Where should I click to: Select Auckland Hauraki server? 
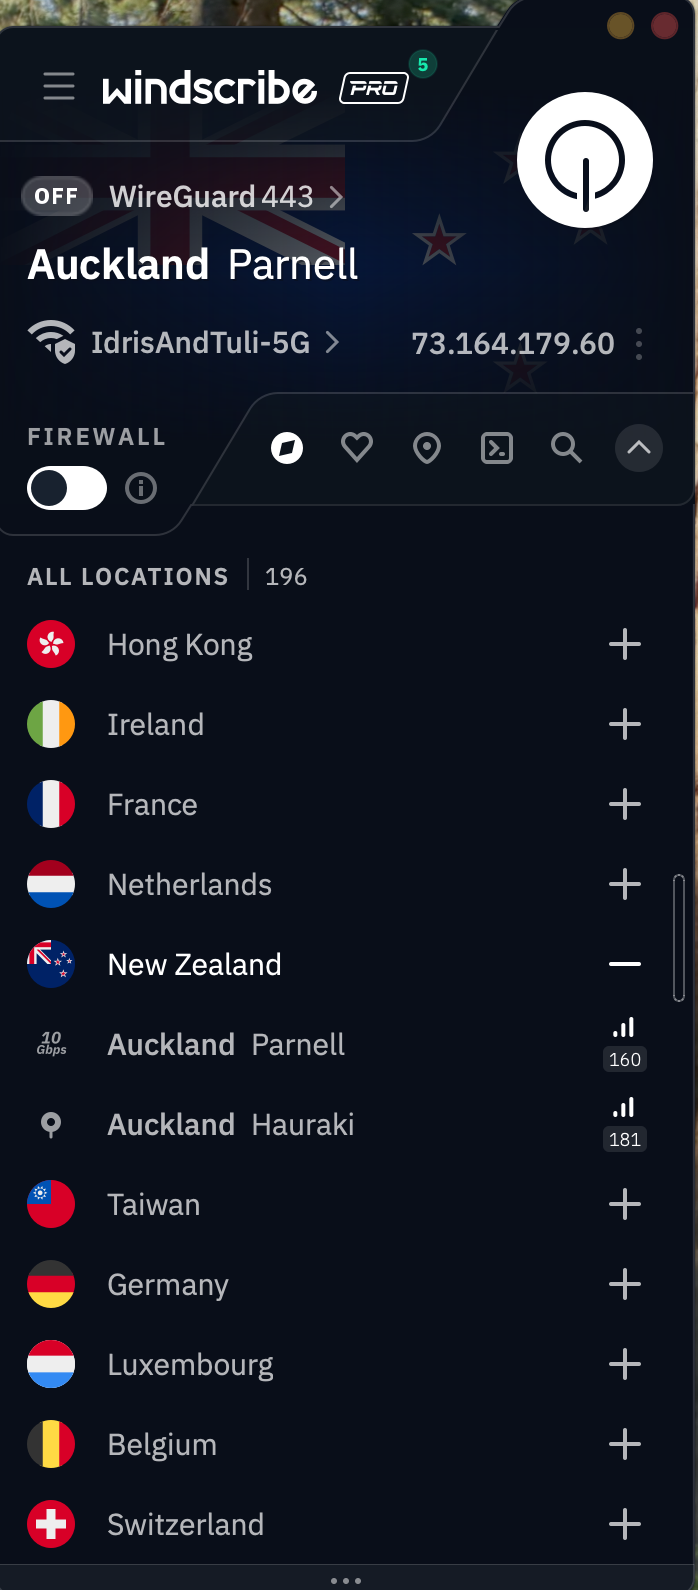click(x=231, y=1125)
